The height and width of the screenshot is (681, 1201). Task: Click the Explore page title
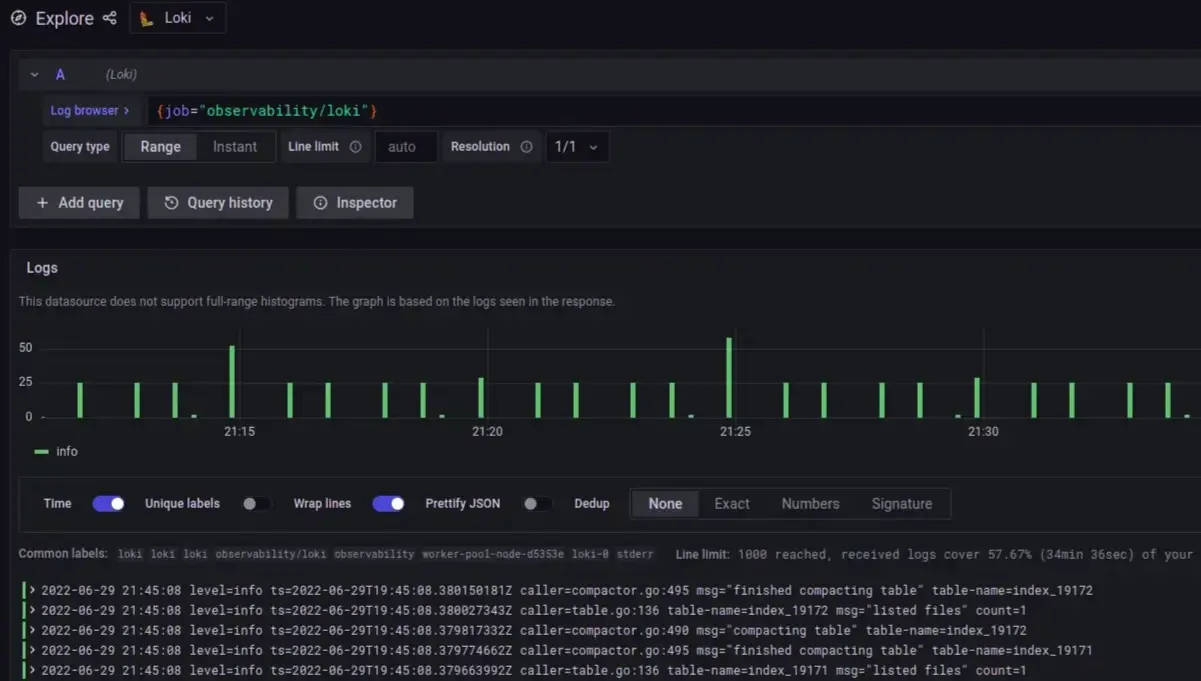pos(64,18)
